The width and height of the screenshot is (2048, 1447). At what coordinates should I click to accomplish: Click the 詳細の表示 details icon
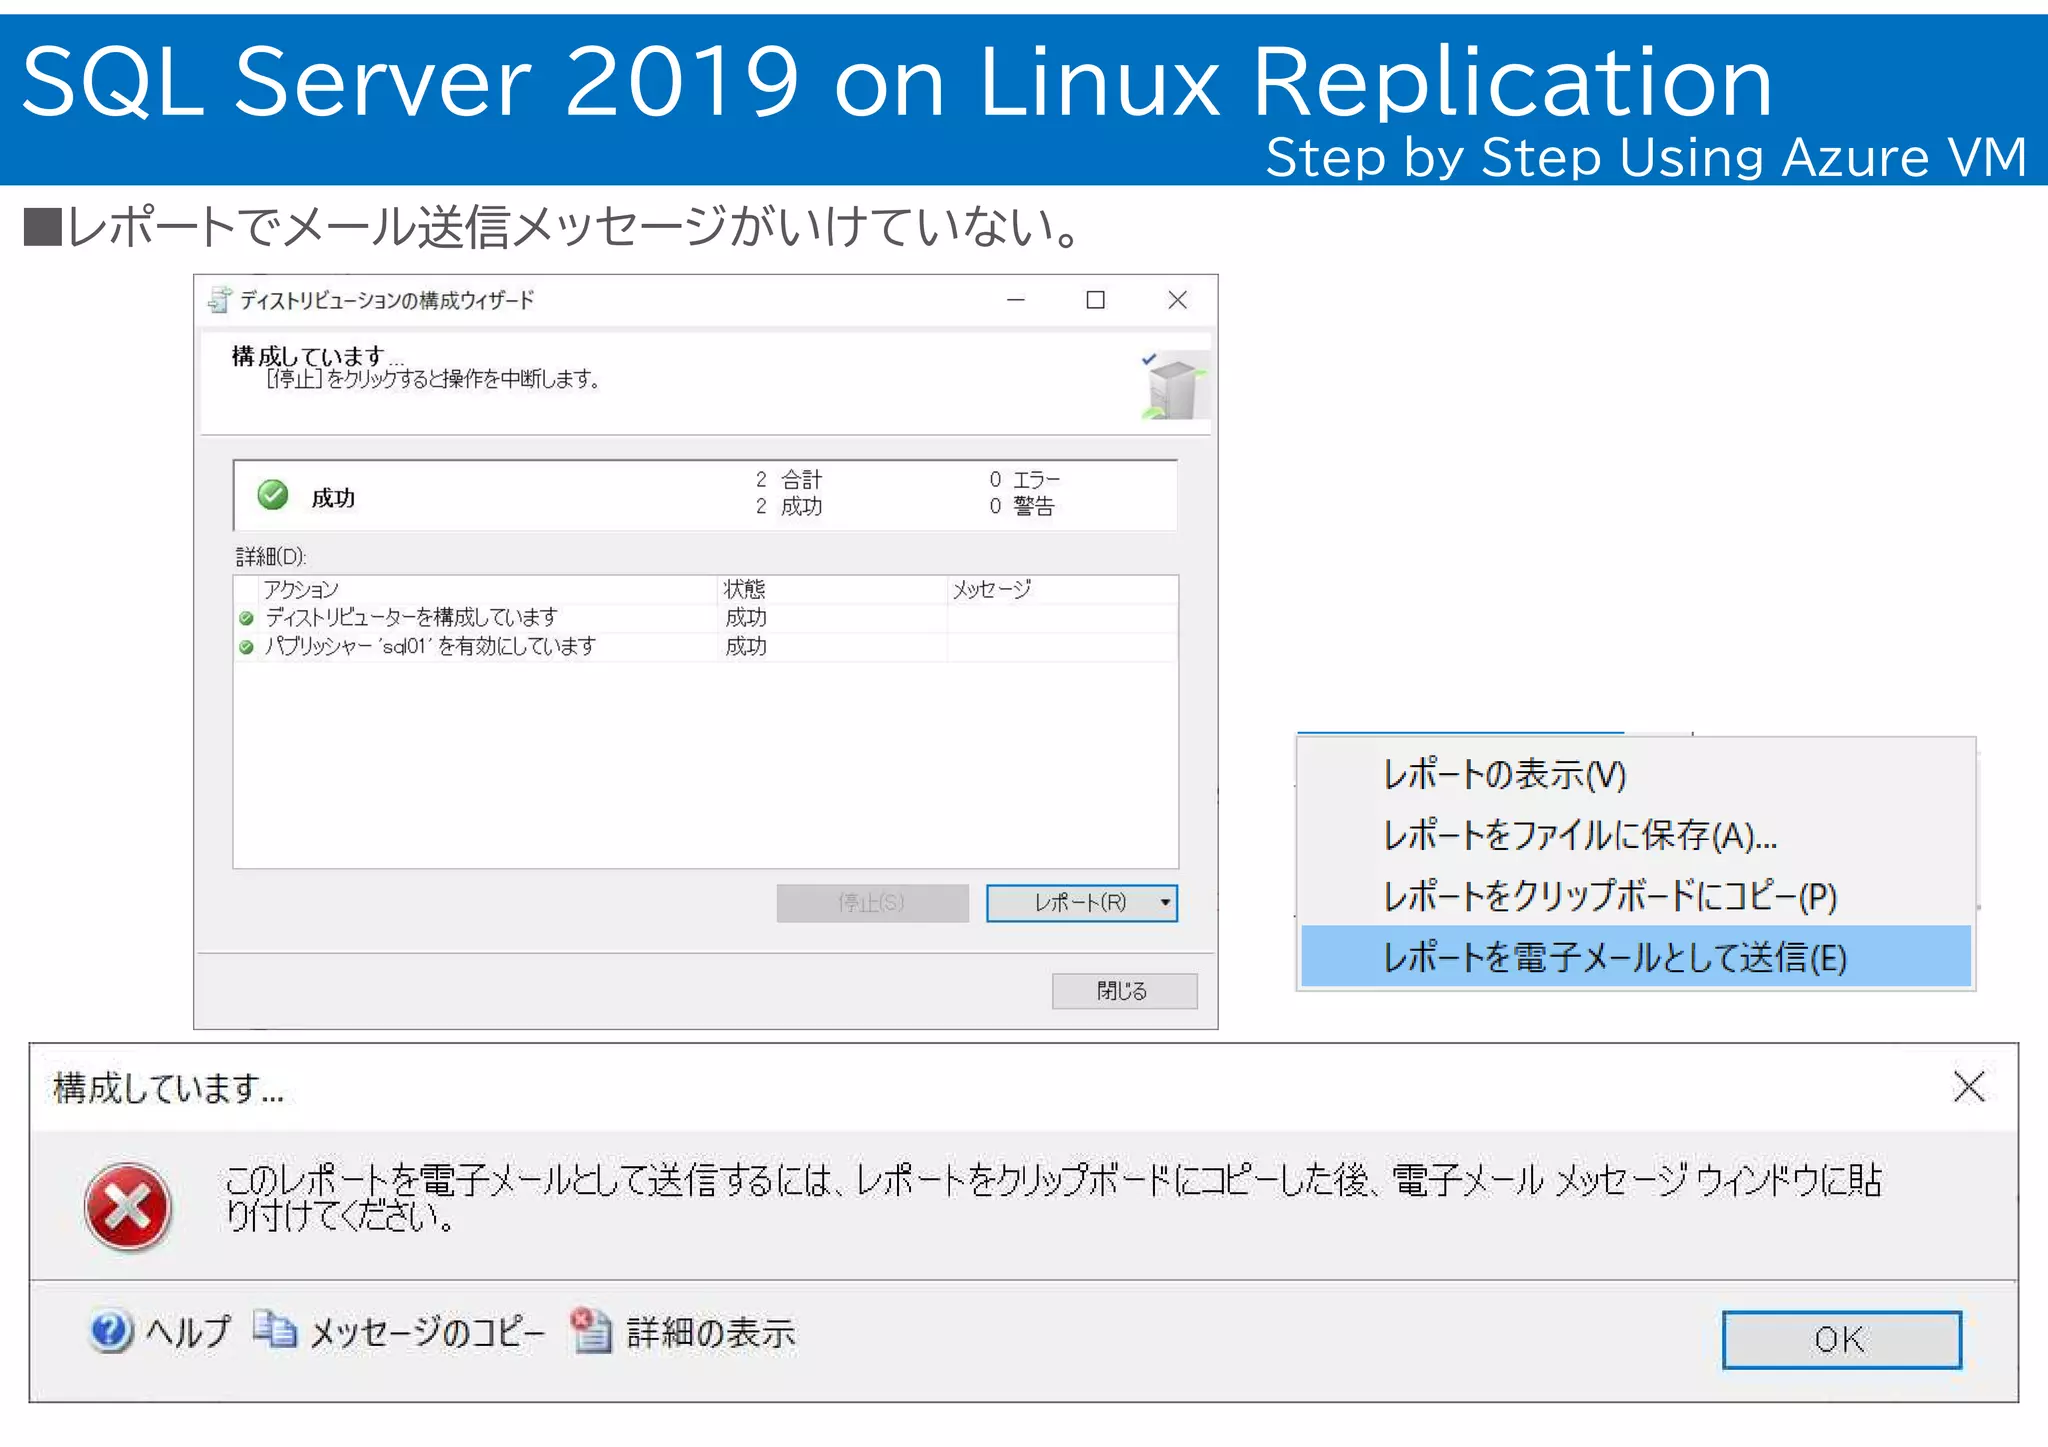coord(591,1330)
